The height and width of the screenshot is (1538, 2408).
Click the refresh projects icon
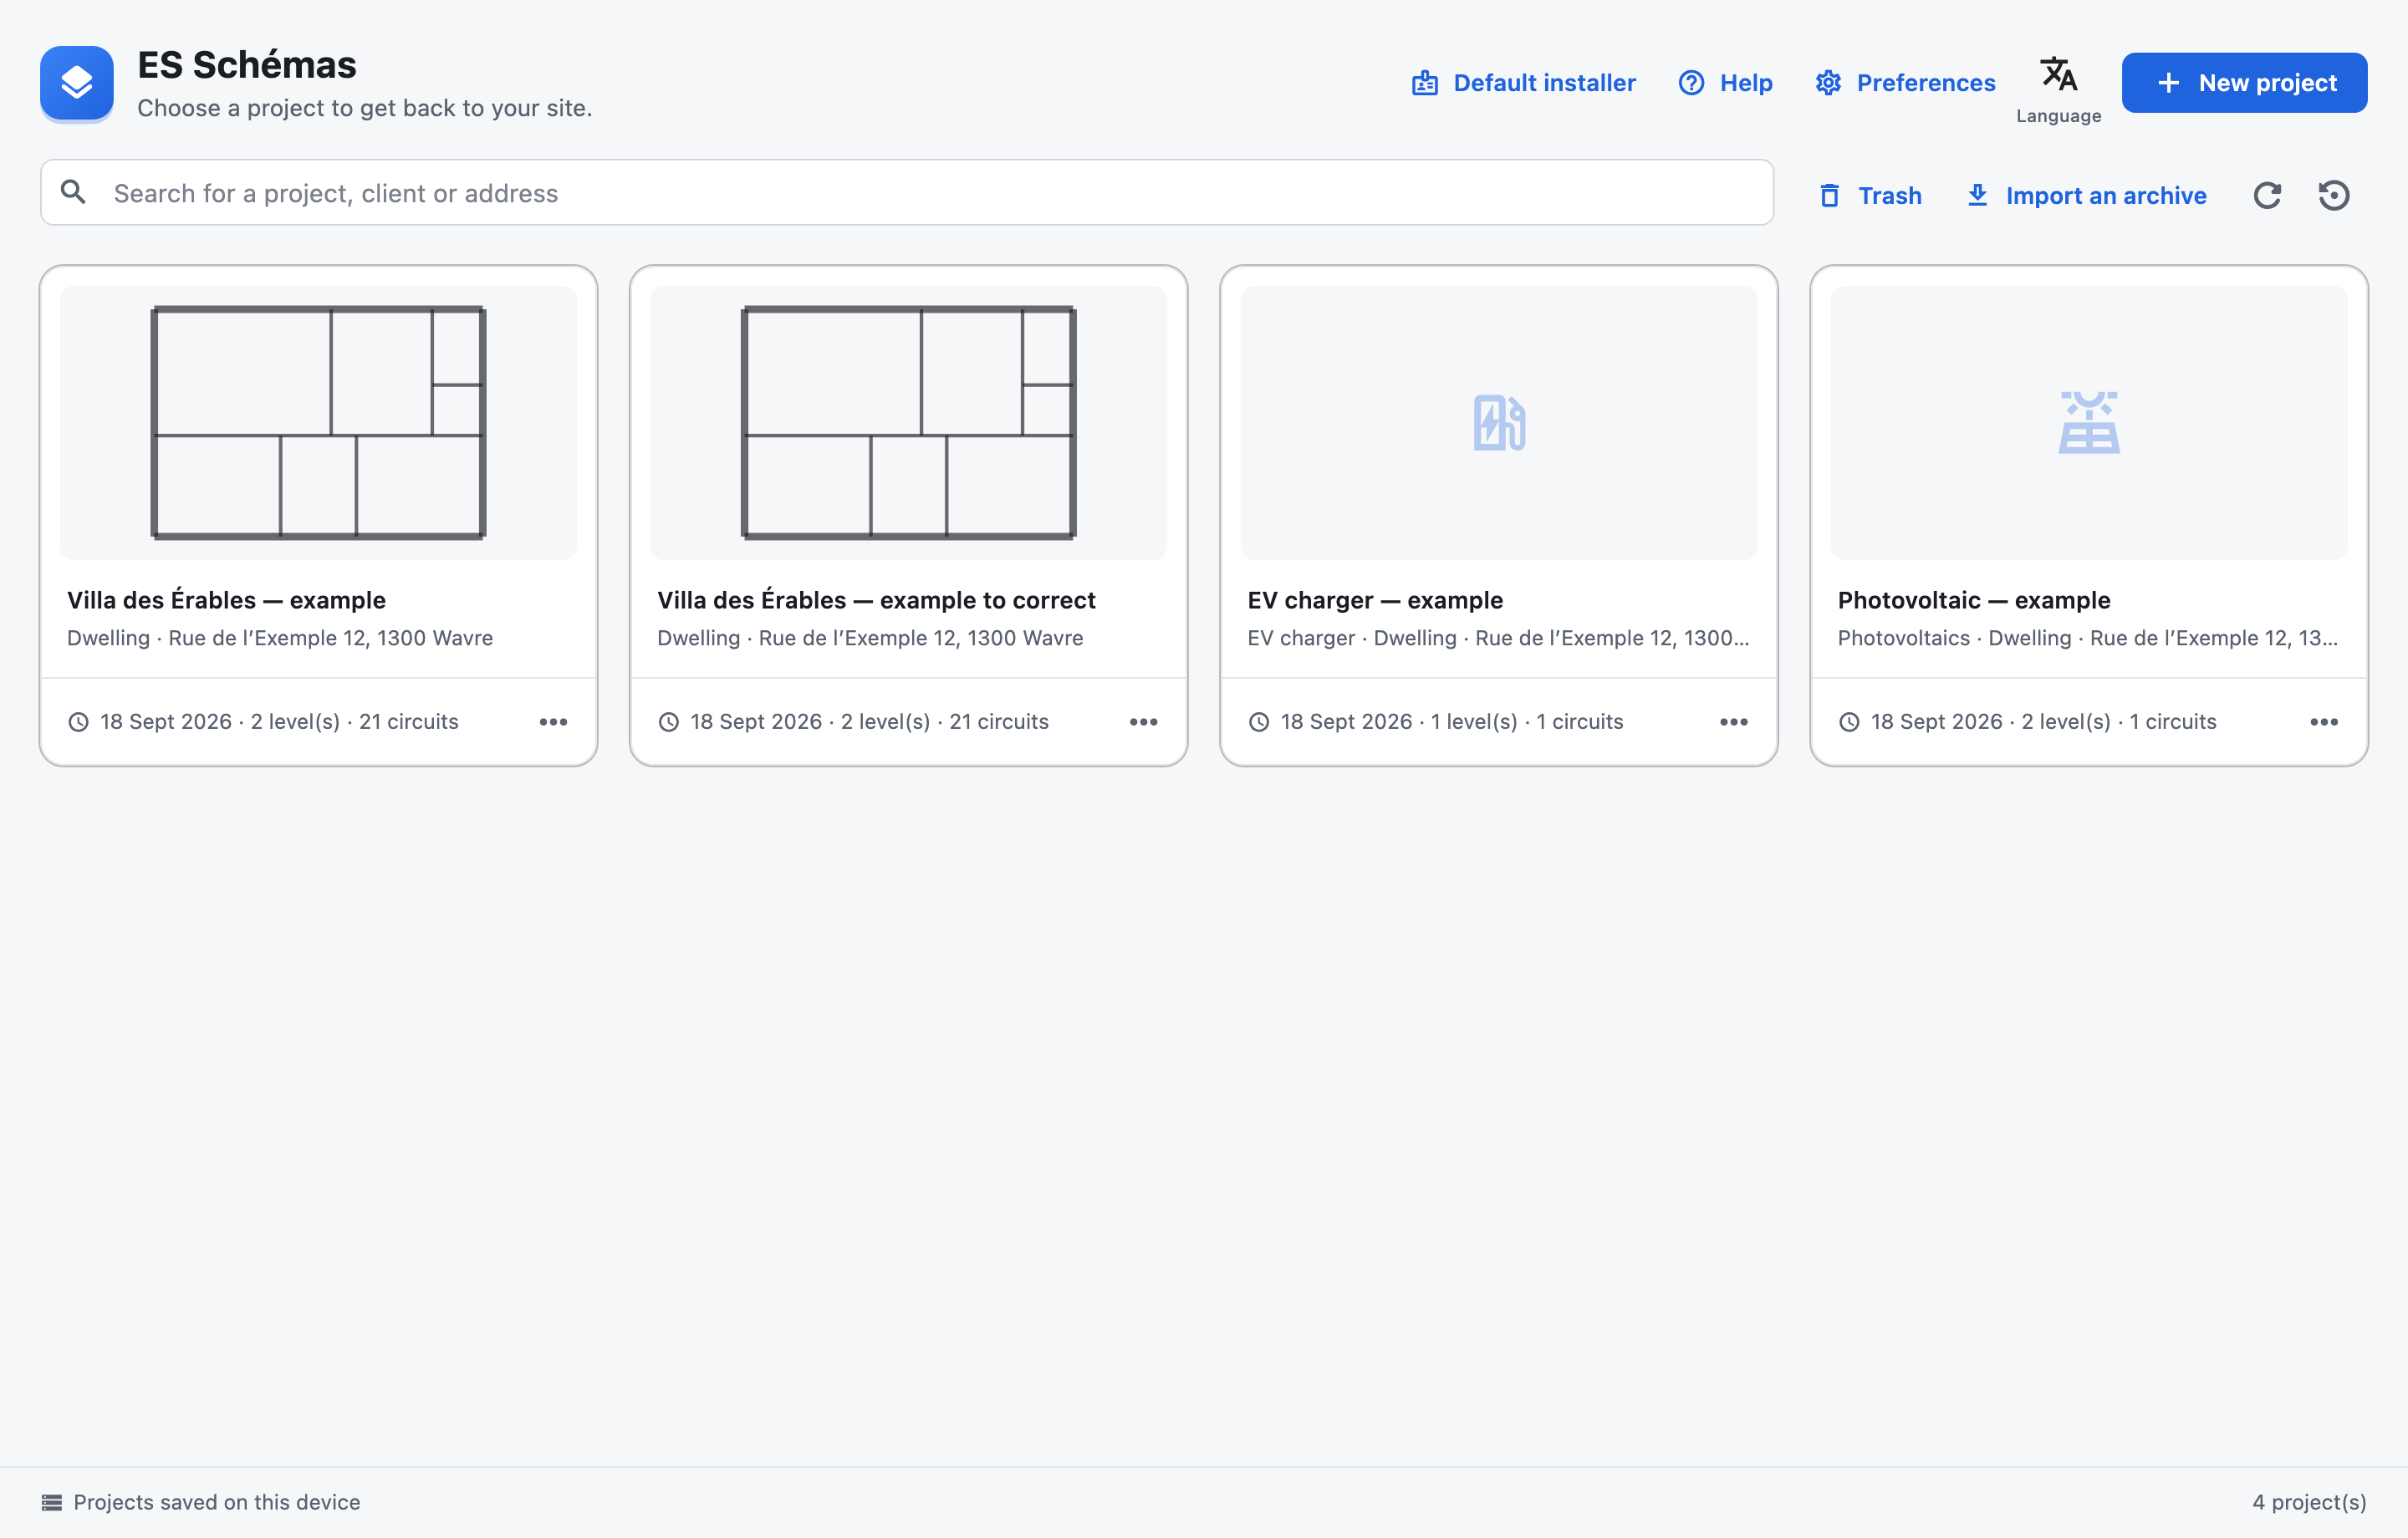(x=2267, y=195)
